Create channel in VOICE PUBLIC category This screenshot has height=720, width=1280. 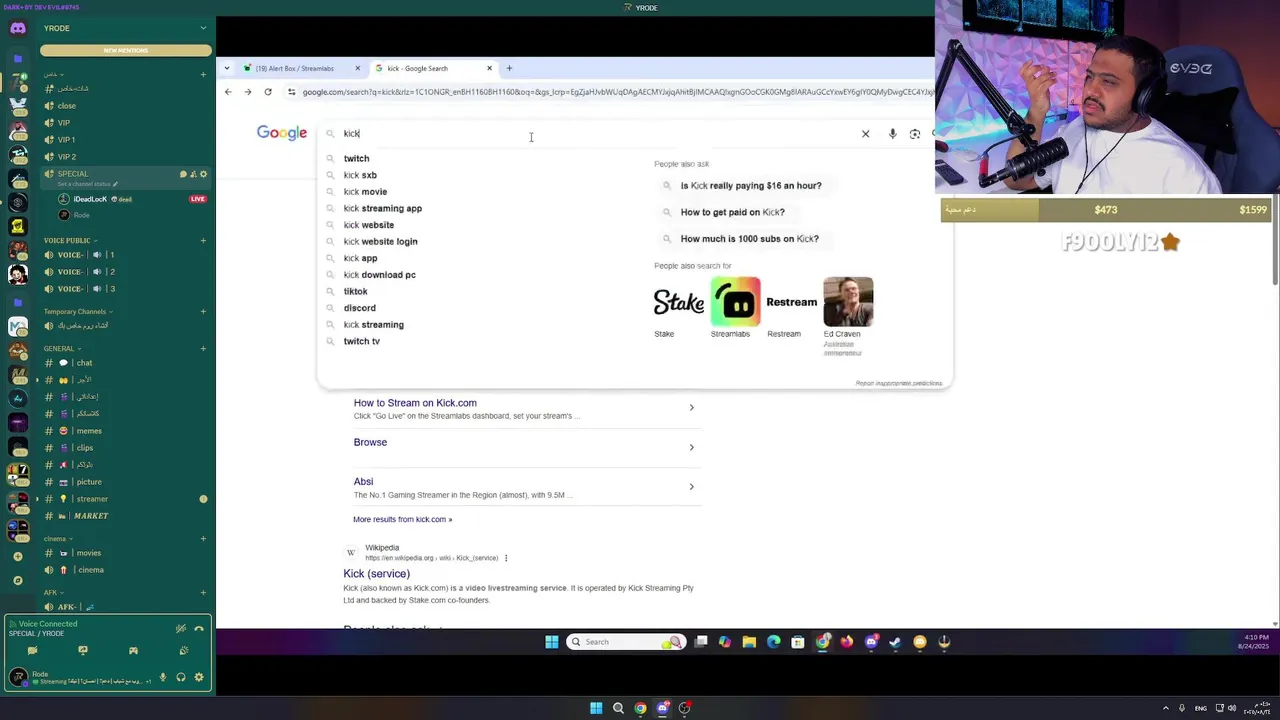[203, 240]
